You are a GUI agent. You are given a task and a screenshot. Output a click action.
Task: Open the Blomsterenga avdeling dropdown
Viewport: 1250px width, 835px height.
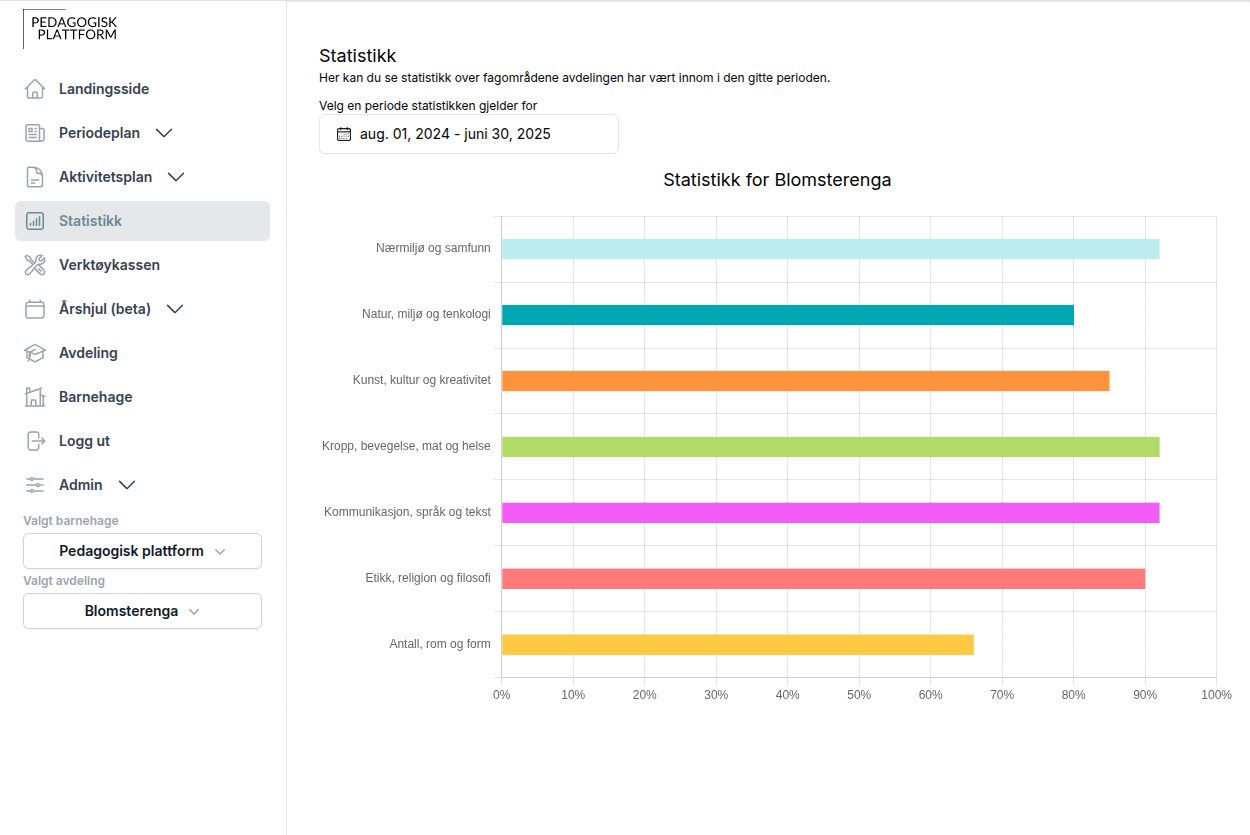coord(142,611)
